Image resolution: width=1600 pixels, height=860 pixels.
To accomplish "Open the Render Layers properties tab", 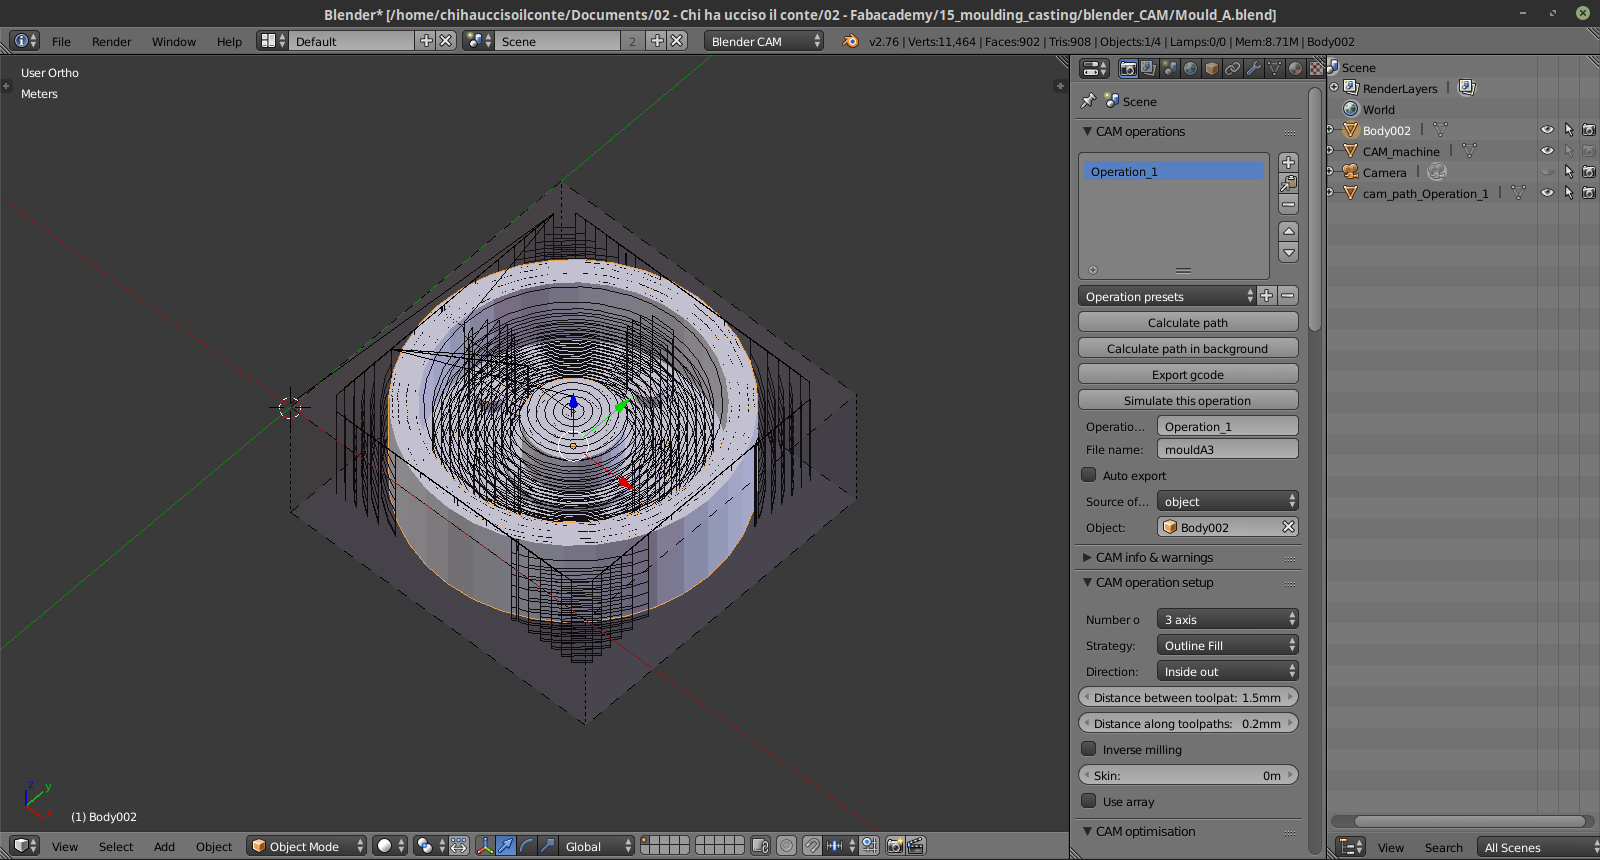I will [1148, 68].
